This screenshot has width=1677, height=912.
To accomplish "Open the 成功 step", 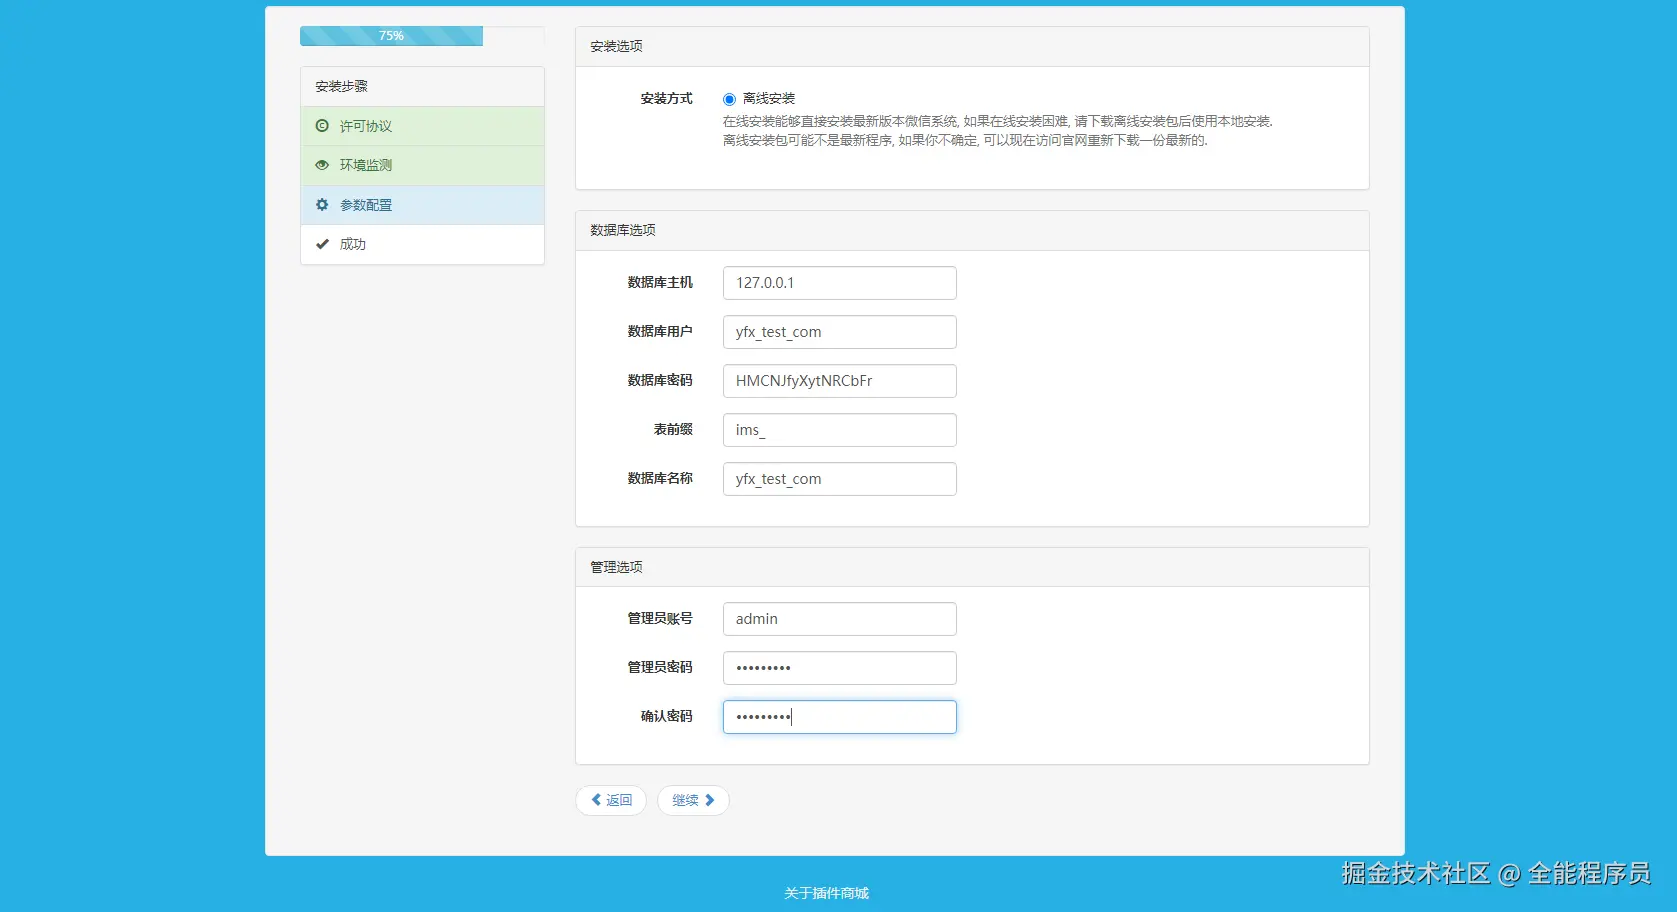I will coord(422,244).
